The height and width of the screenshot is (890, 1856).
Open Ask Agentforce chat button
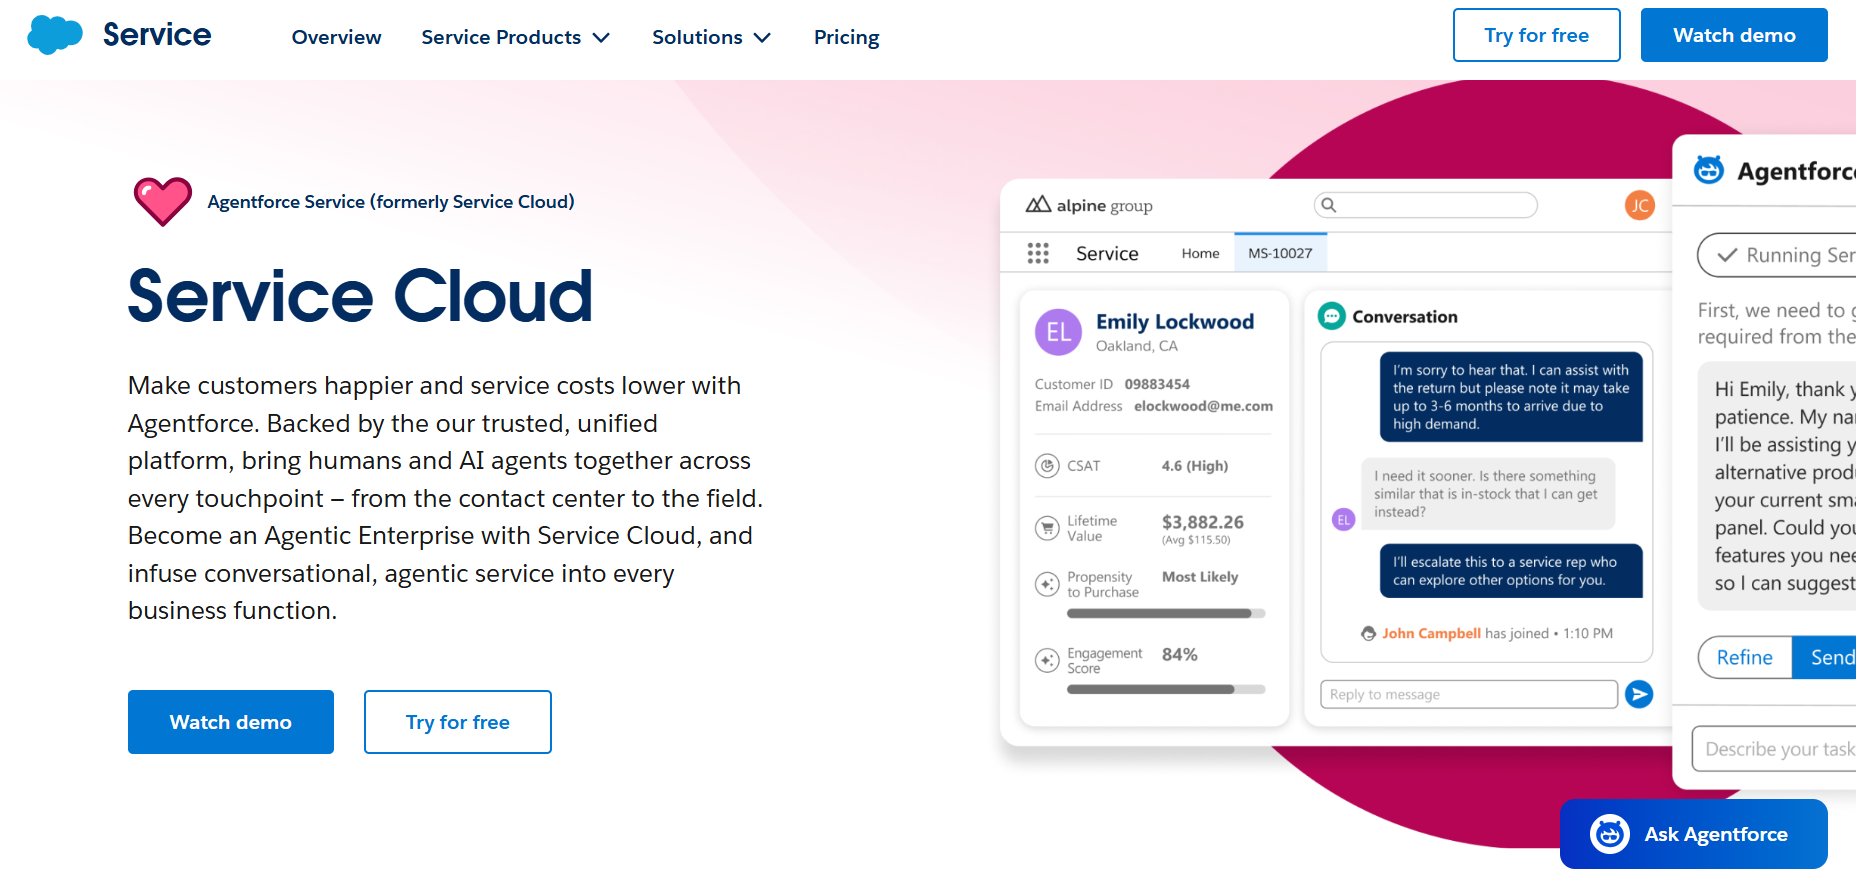pos(1694,834)
